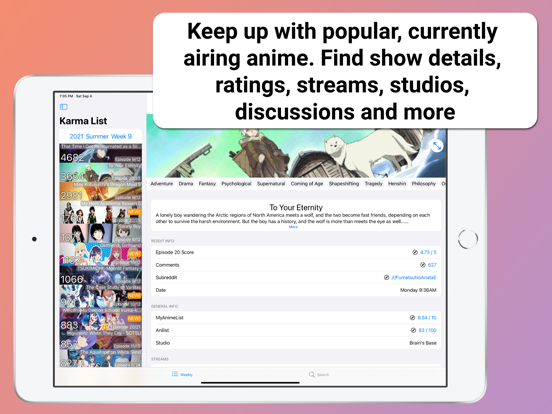
Task: Select the To Your Eternity list entry
Action: click(x=101, y=172)
